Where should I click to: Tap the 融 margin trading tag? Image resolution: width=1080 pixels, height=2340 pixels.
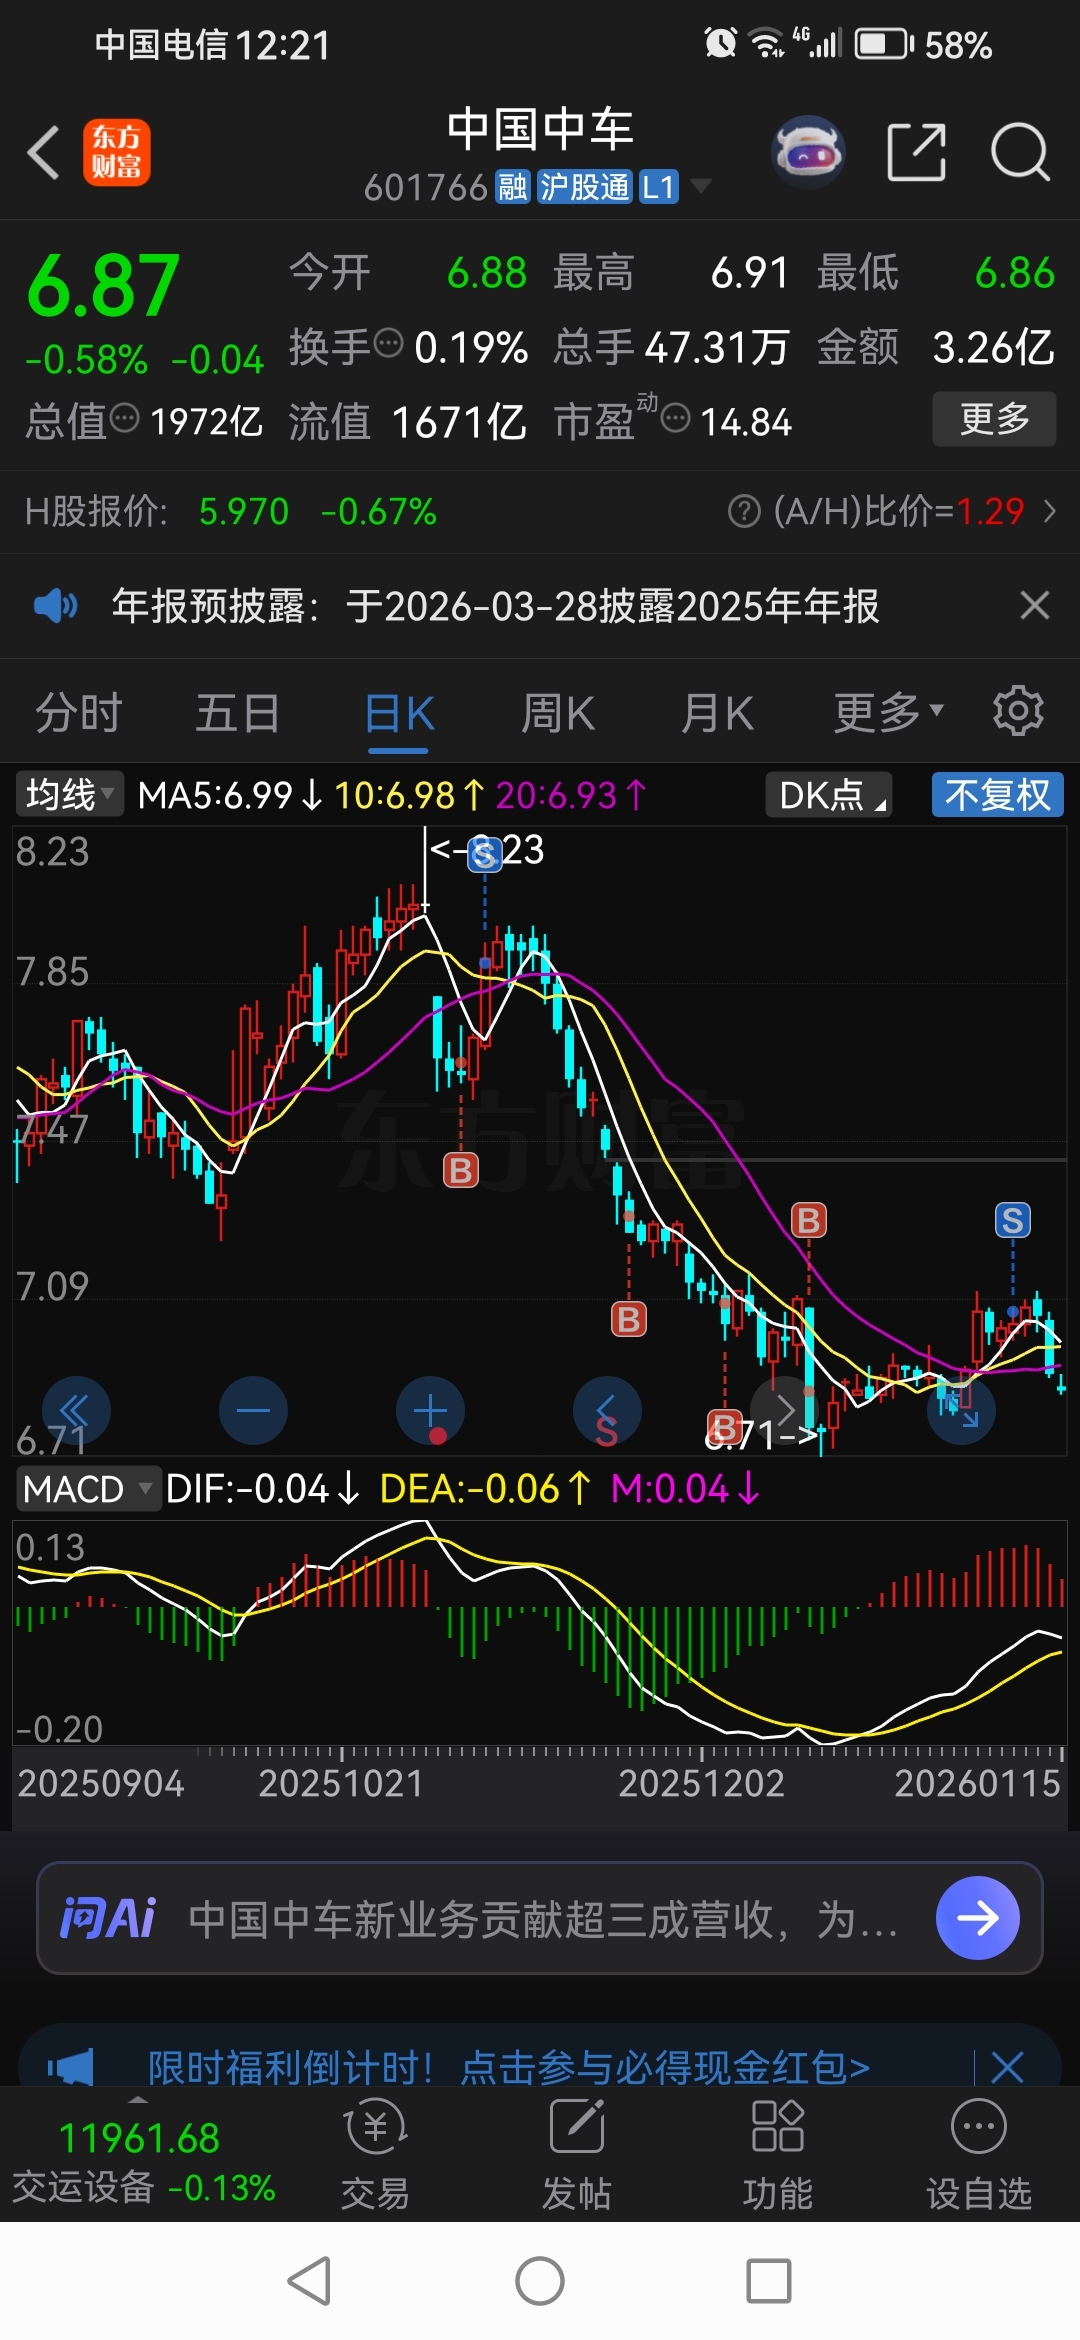tap(513, 187)
